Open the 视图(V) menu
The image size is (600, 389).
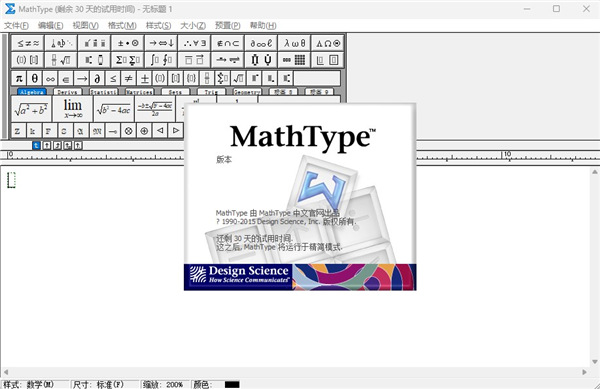85,25
